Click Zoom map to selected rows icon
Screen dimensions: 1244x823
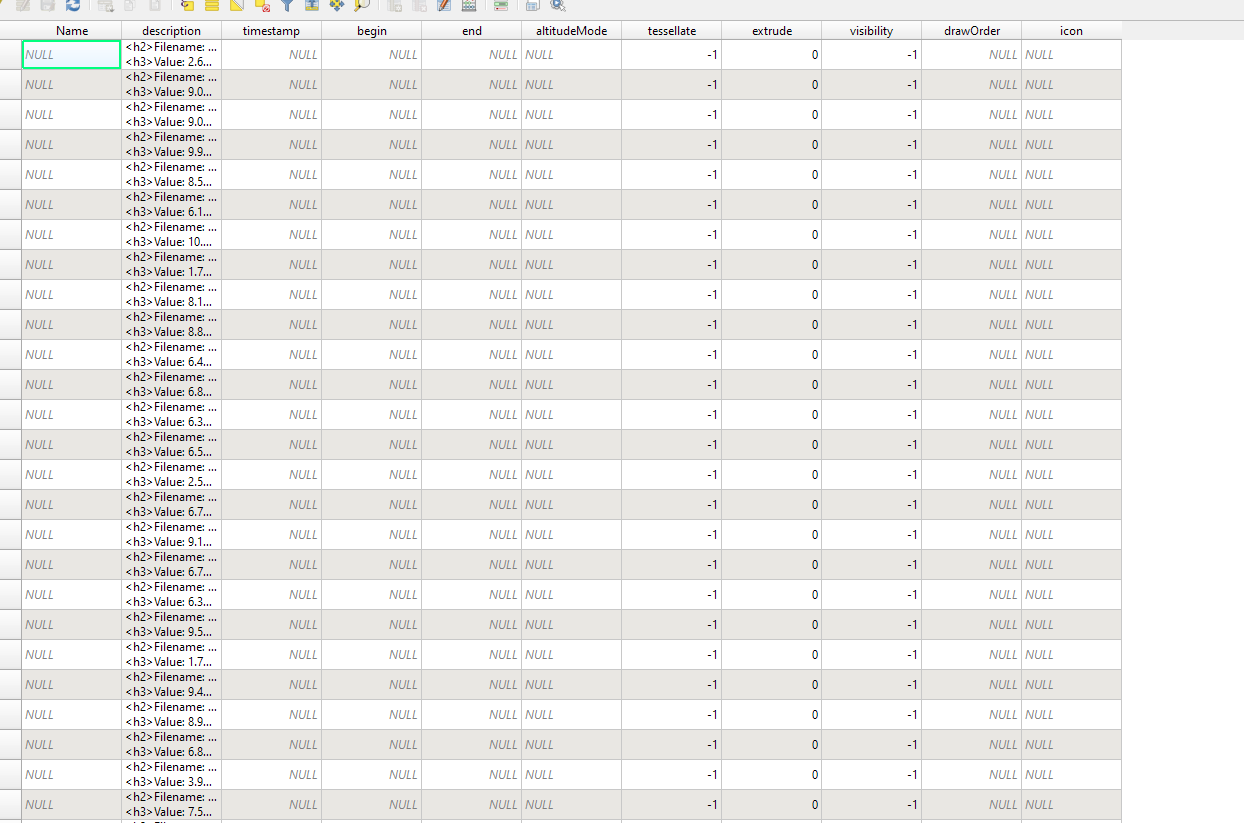pos(361,5)
